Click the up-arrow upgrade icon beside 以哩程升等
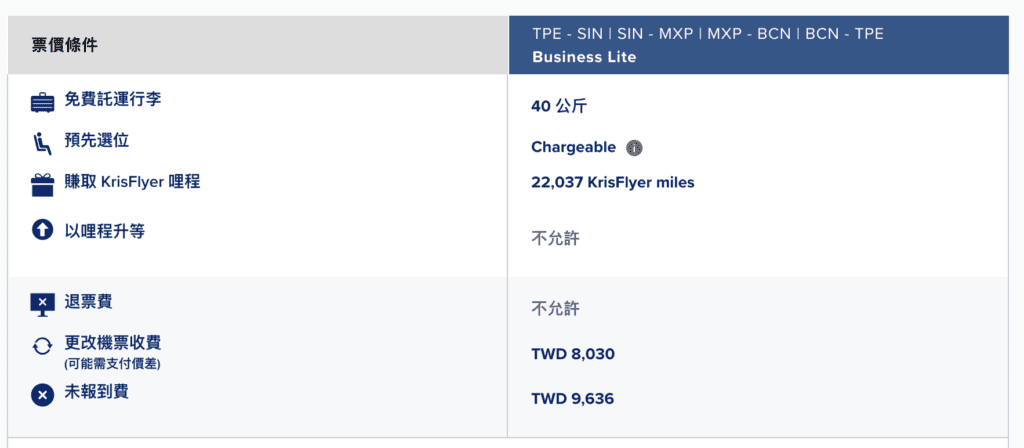Image resolution: width=1024 pixels, height=448 pixels. pos(42,231)
